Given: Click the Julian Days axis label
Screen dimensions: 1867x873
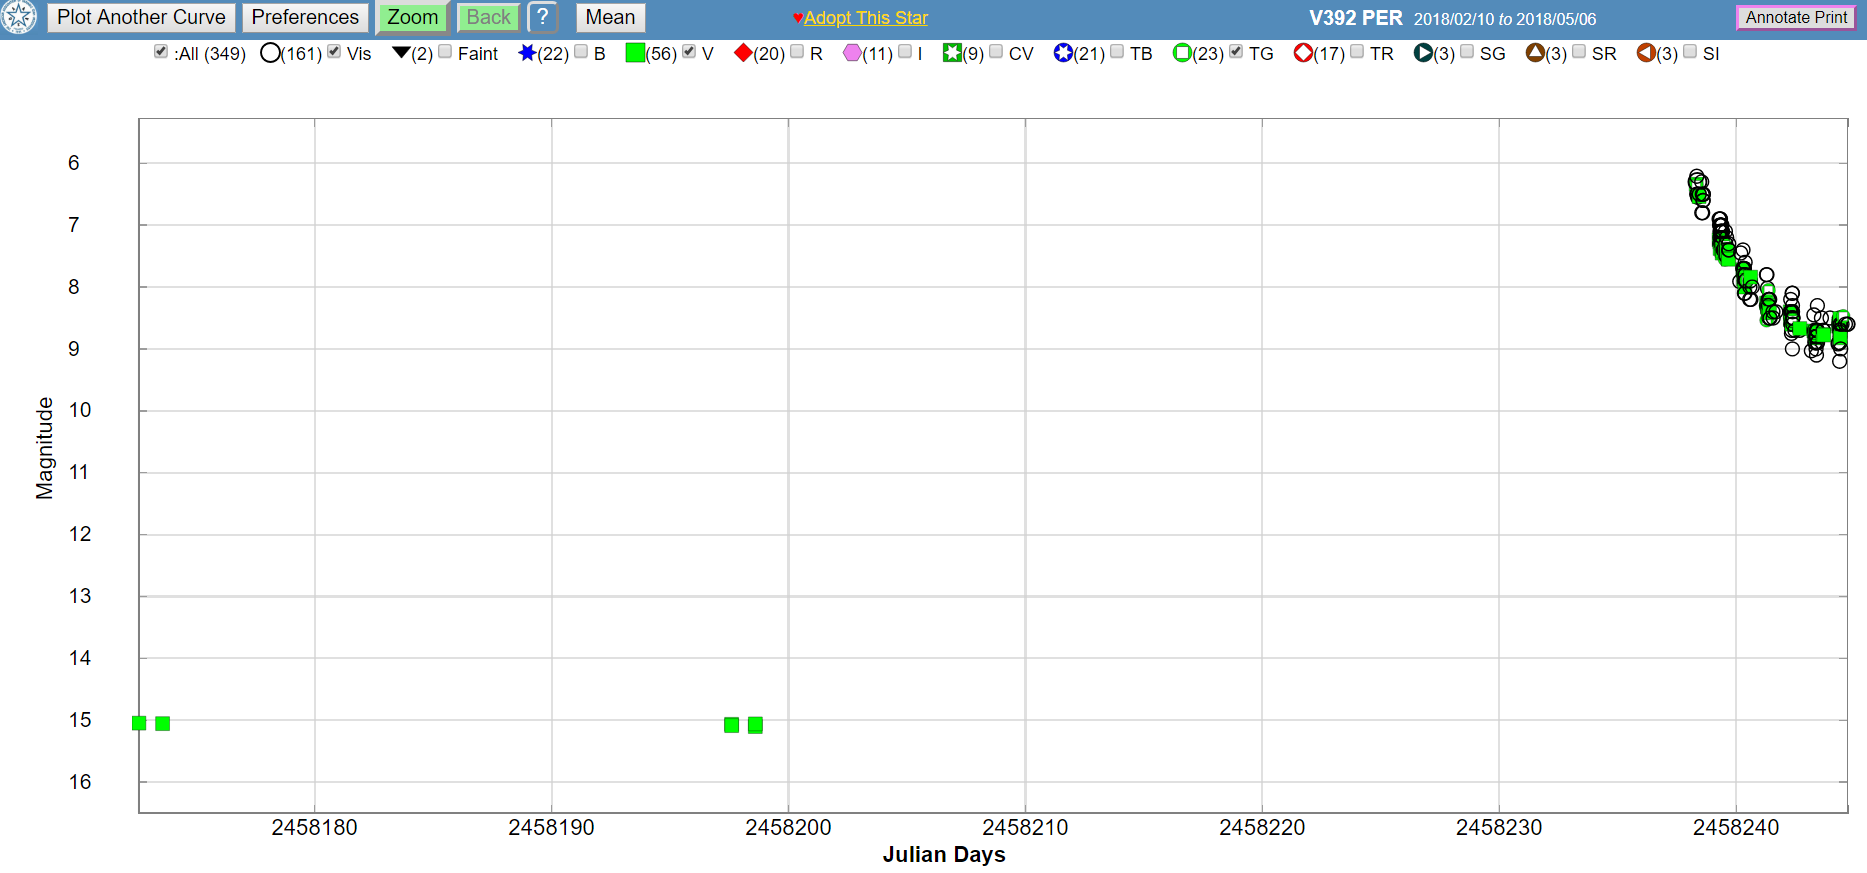Looking at the screenshot, I should [944, 854].
